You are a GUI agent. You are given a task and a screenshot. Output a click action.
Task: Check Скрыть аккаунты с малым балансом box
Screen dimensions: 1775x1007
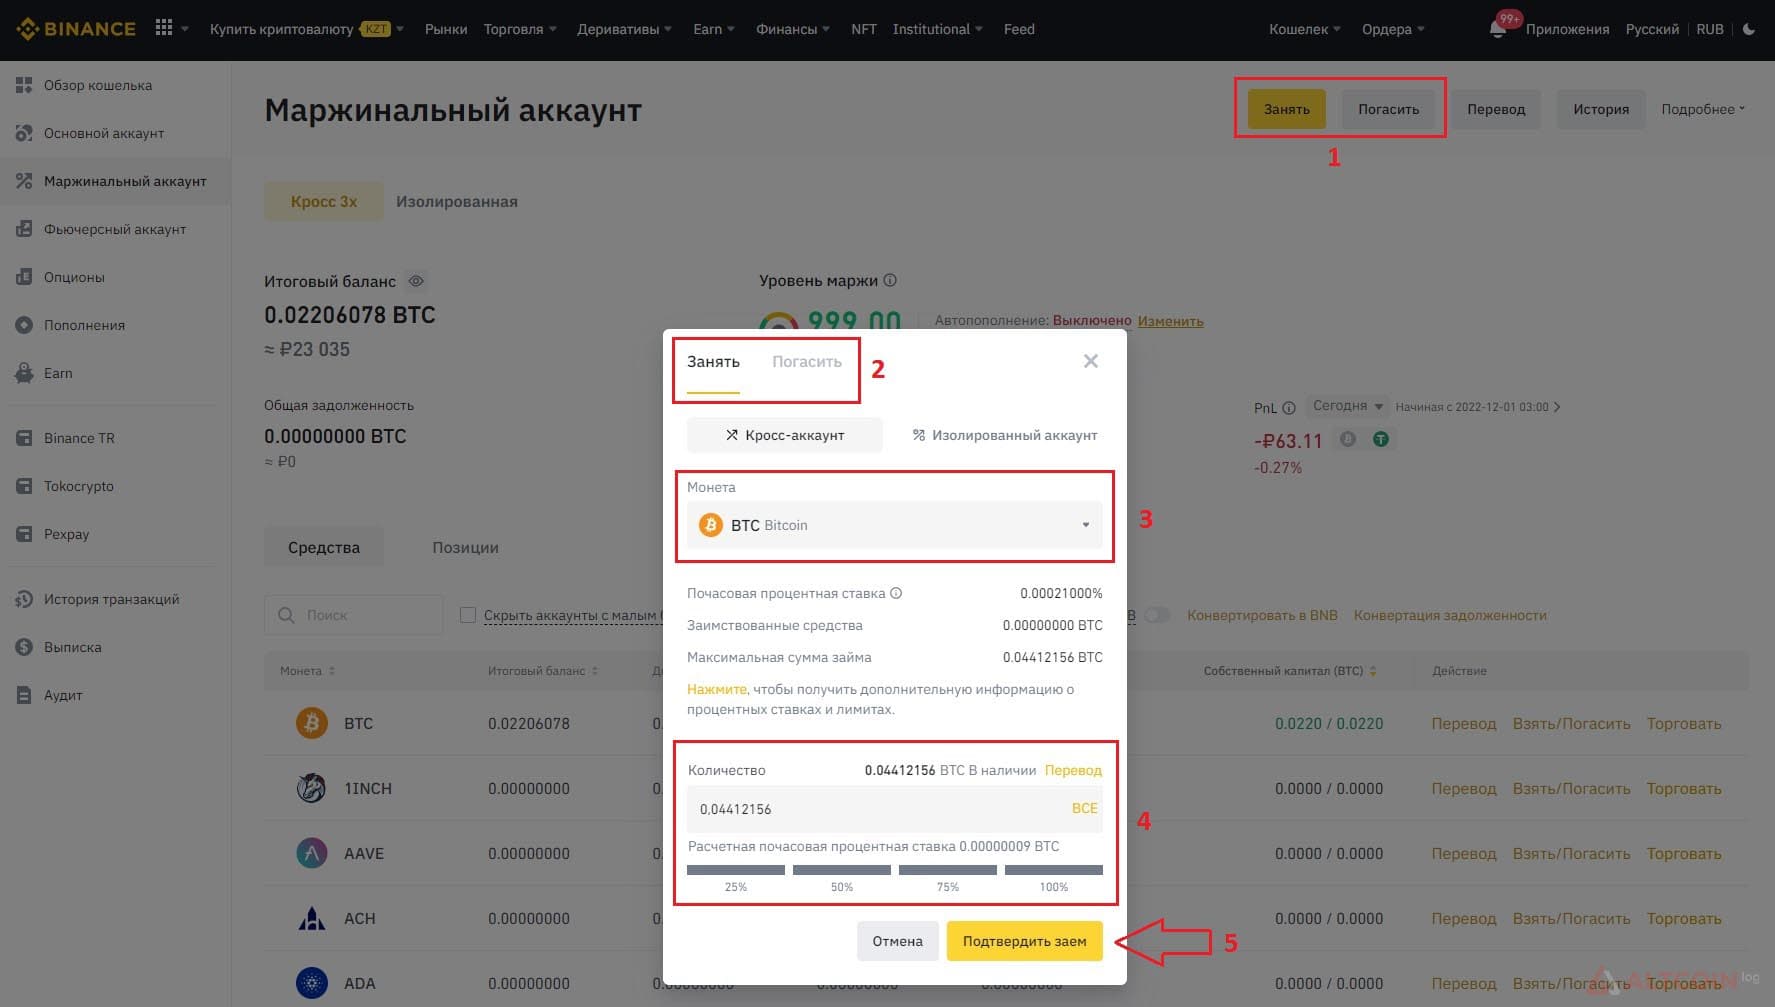click(x=467, y=615)
